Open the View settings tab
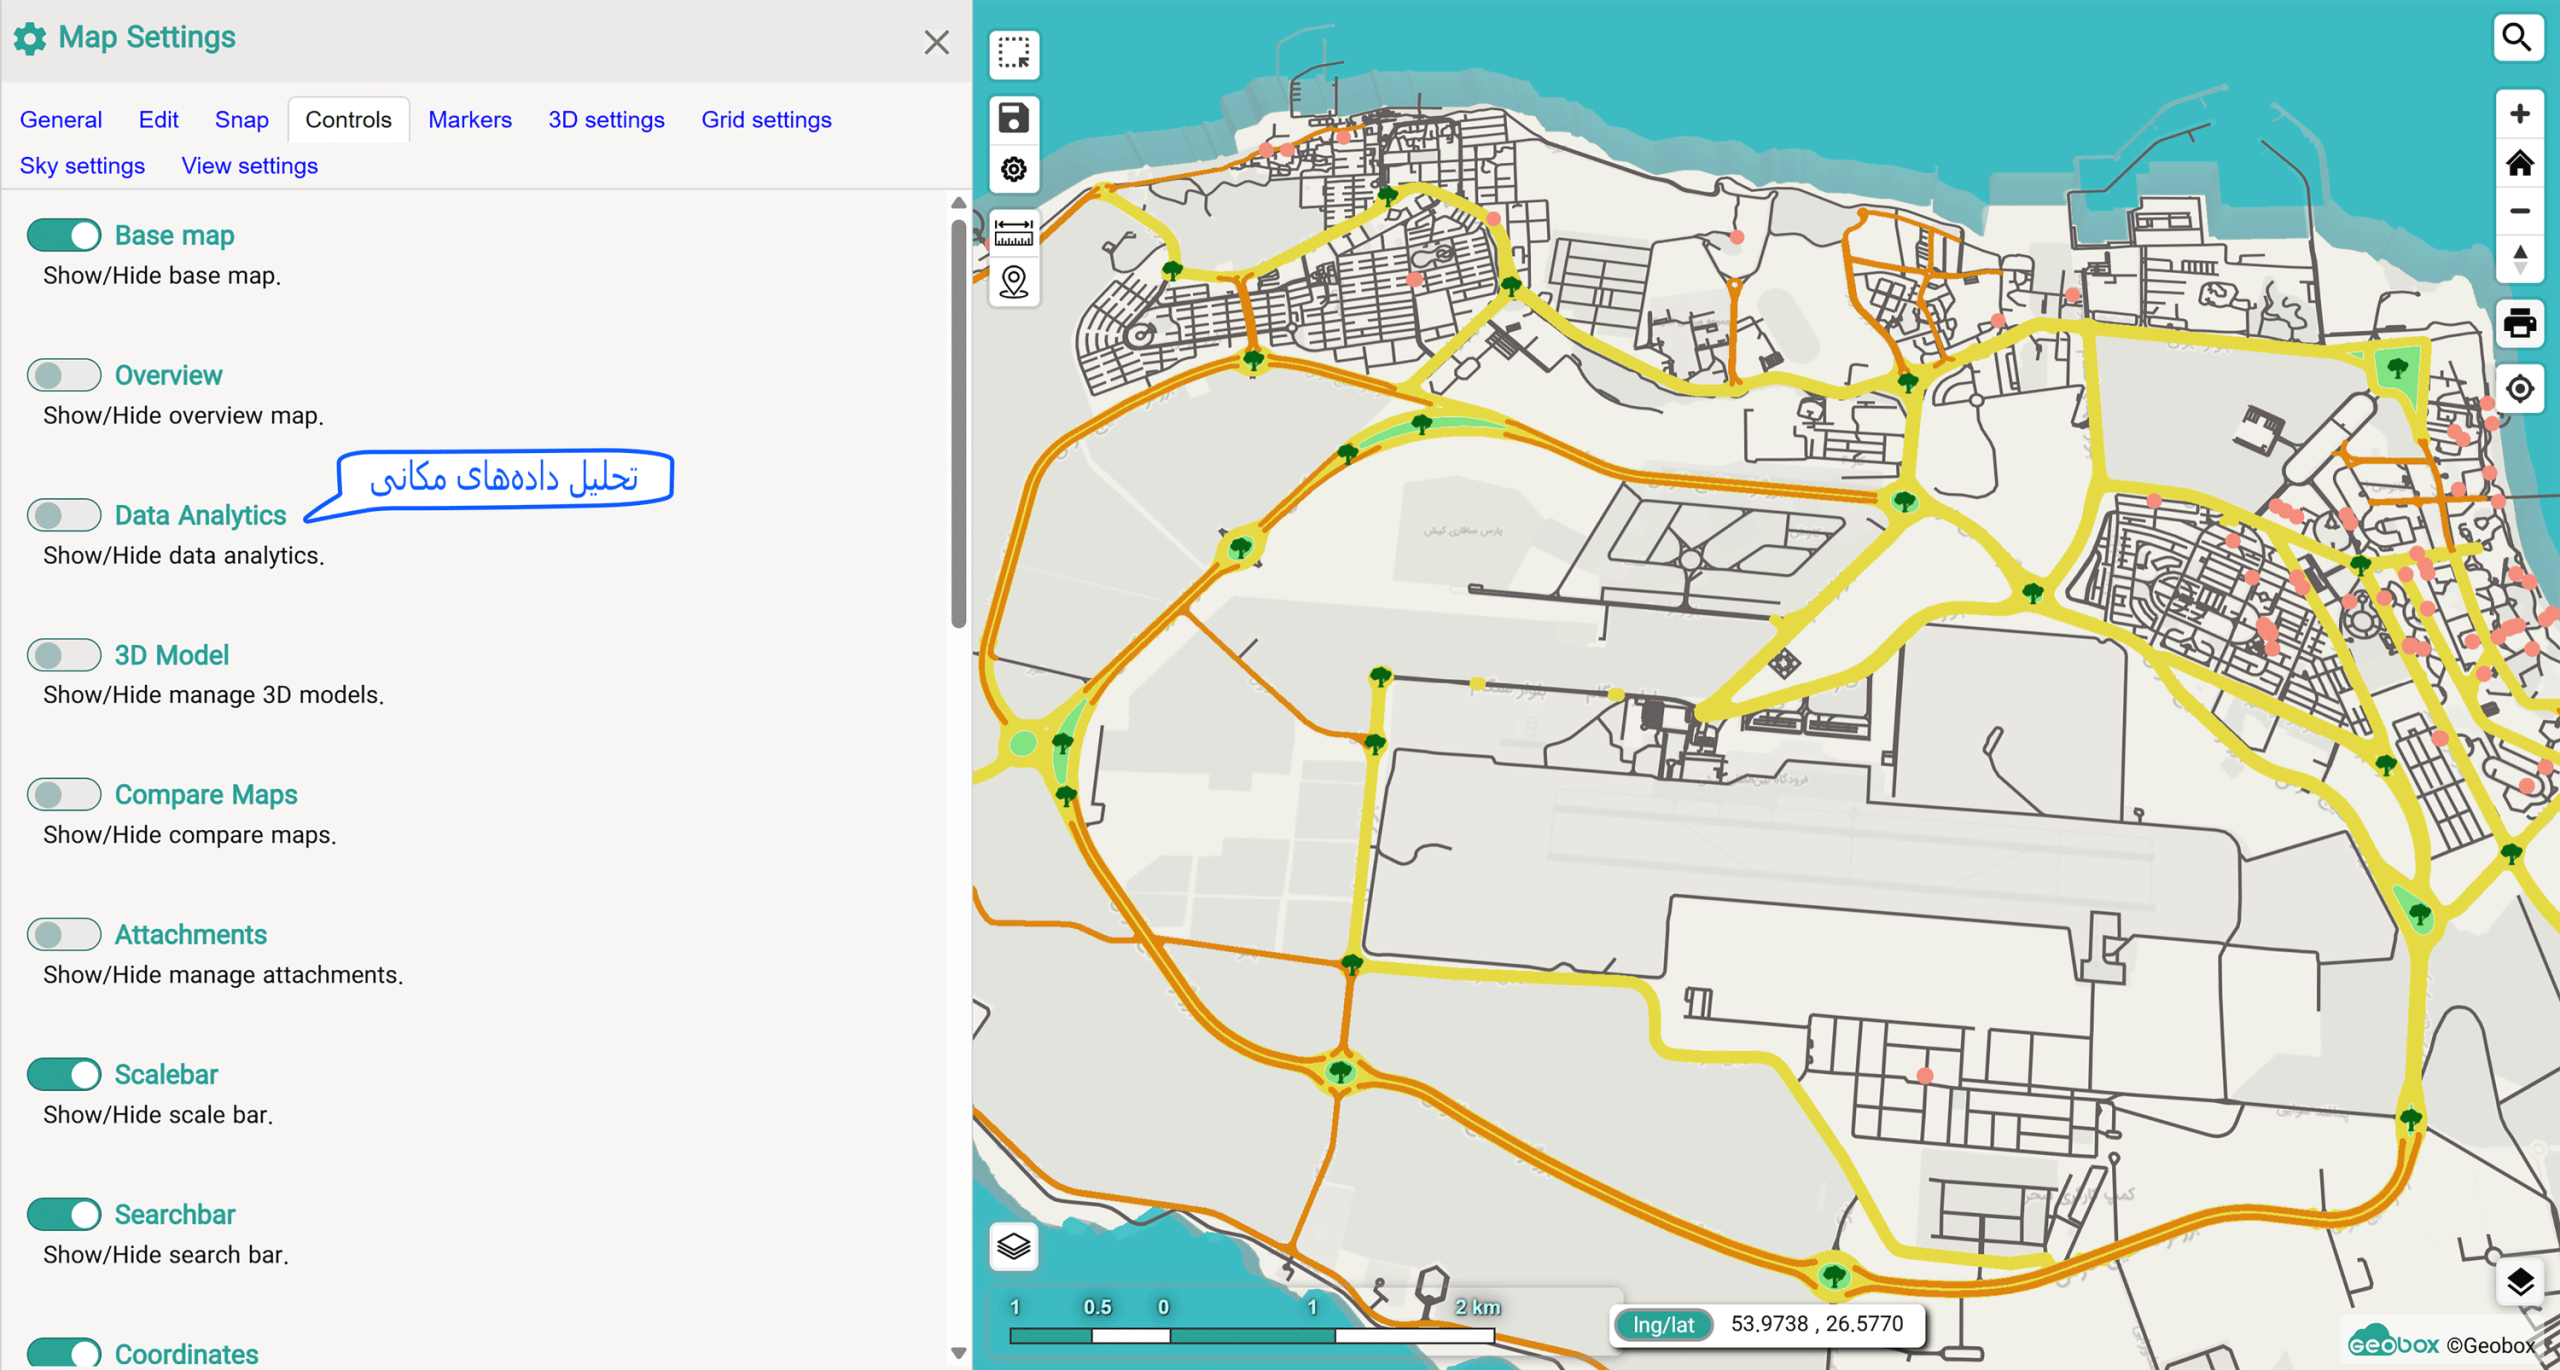This screenshot has height=1370, width=2560. tap(249, 166)
